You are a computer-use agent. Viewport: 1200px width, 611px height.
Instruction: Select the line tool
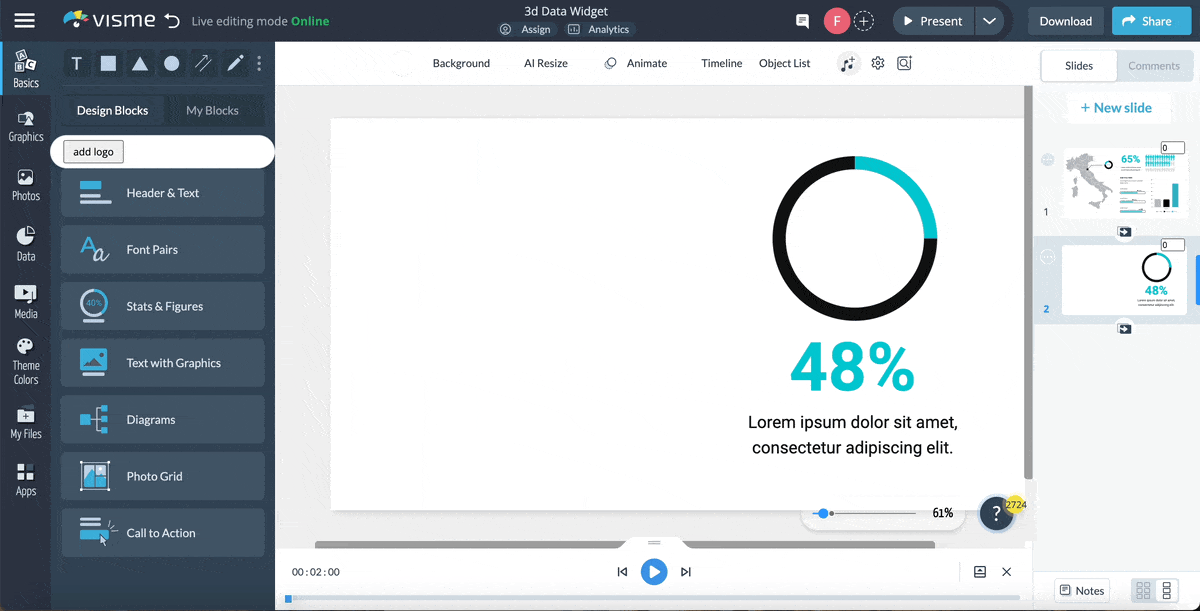203,63
